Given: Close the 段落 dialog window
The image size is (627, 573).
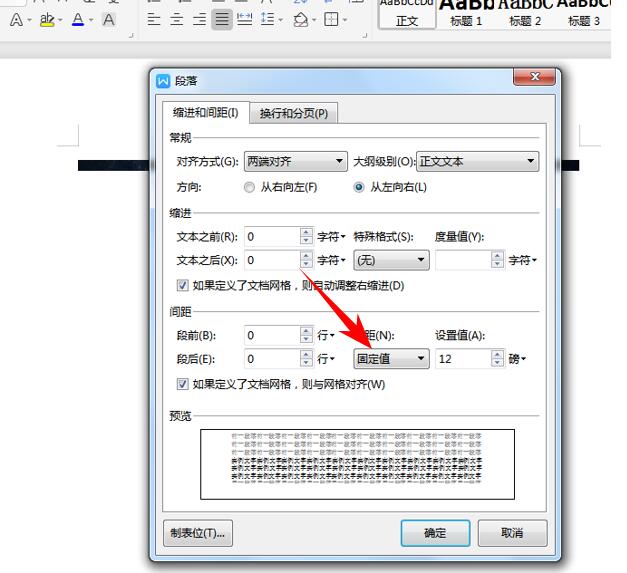Looking at the screenshot, I should click(535, 77).
